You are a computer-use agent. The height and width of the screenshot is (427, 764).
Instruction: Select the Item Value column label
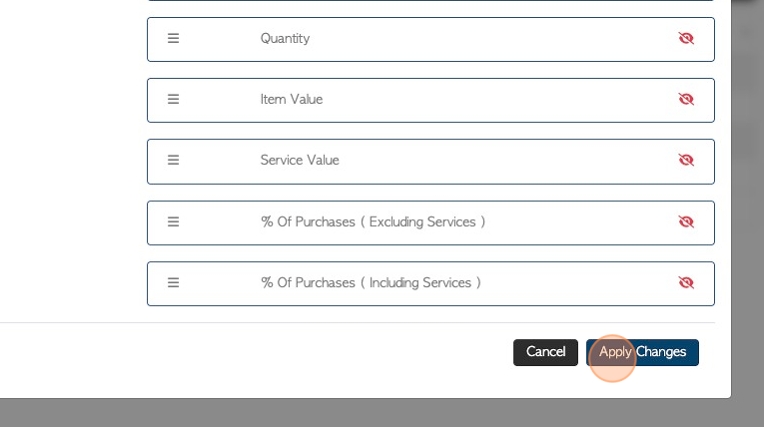tap(291, 99)
